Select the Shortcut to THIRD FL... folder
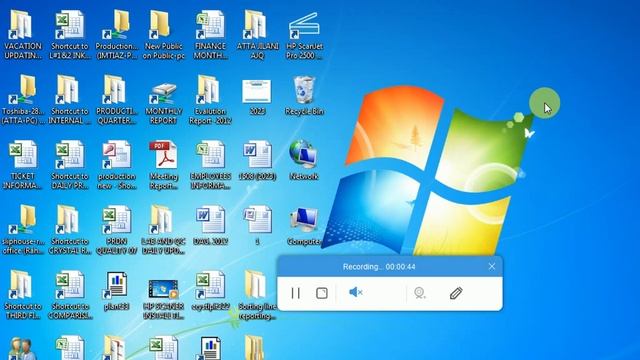The width and height of the screenshot is (640, 360). tap(22, 295)
